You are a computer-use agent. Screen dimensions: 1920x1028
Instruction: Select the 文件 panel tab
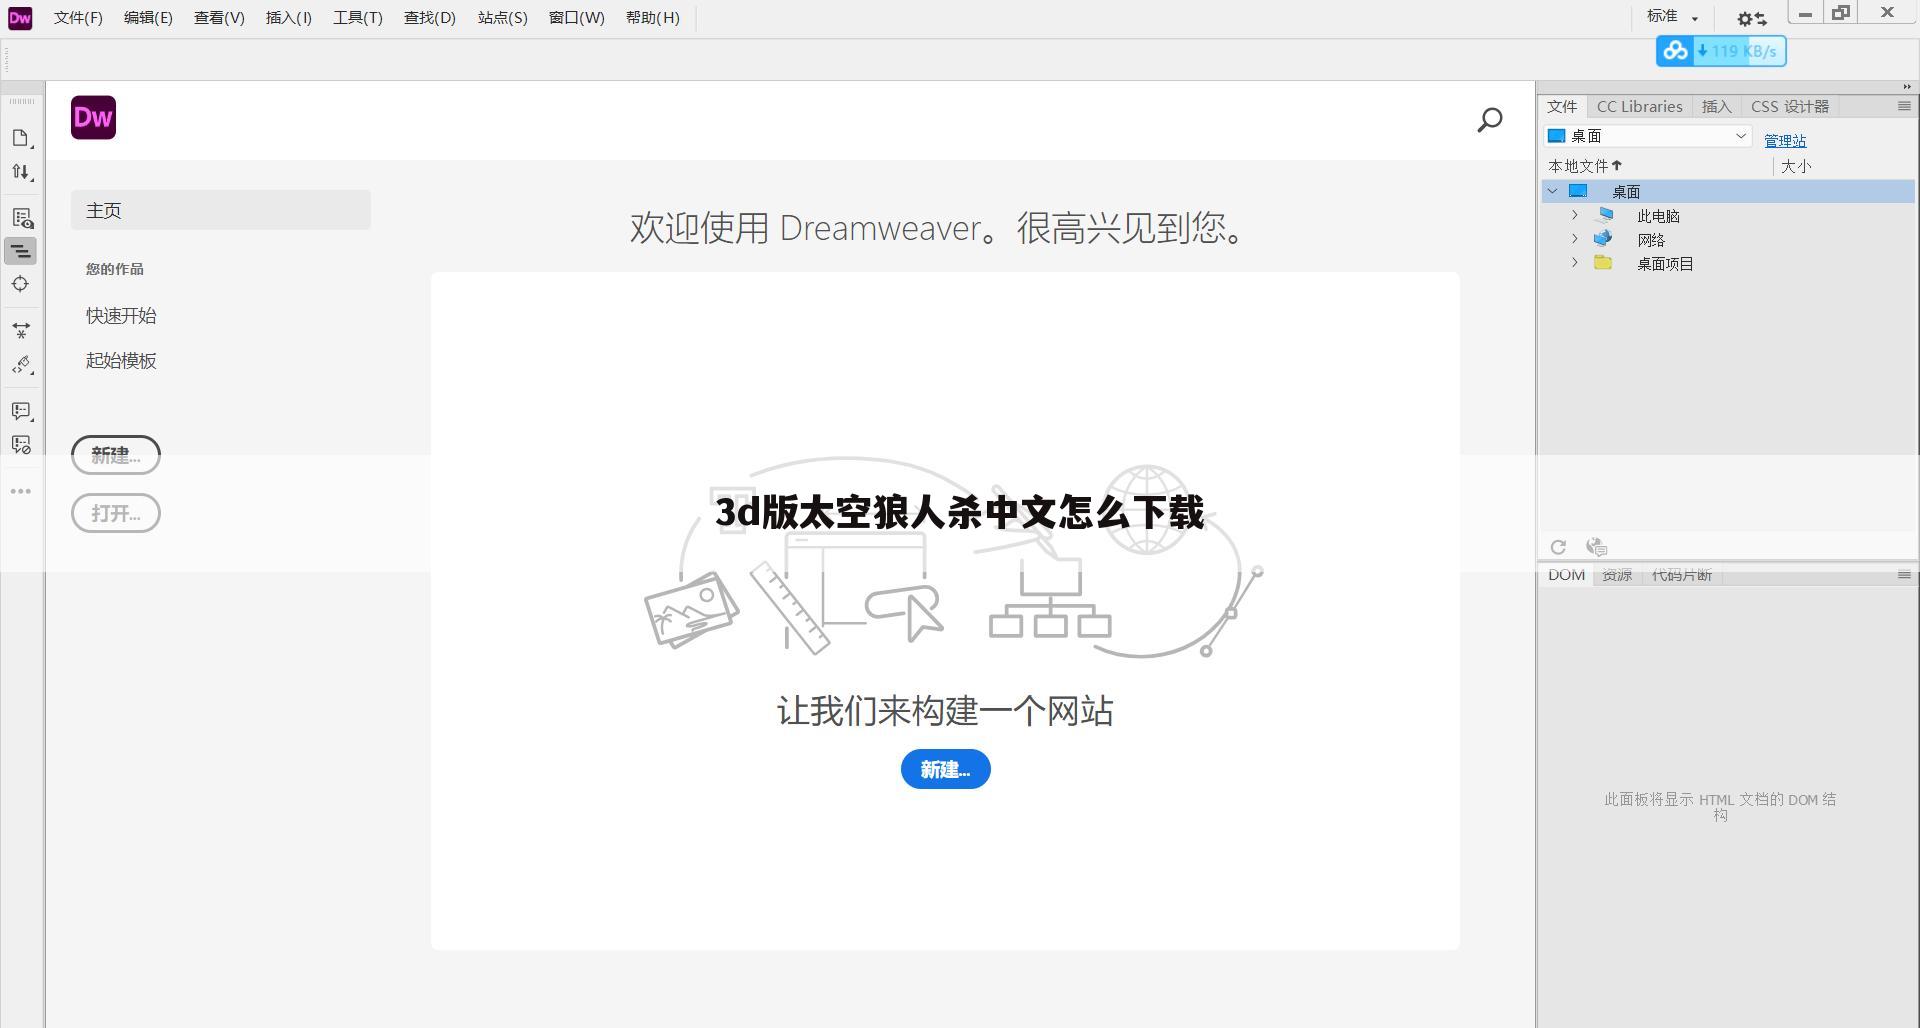[x=1562, y=106]
